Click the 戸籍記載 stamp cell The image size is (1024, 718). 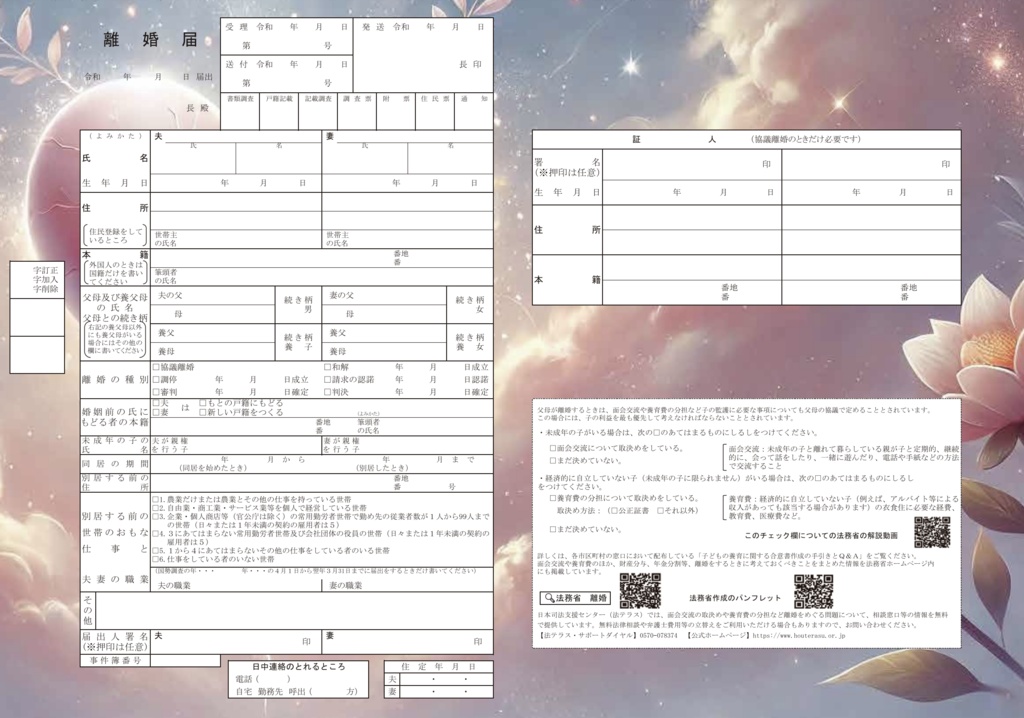tap(279, 112)
